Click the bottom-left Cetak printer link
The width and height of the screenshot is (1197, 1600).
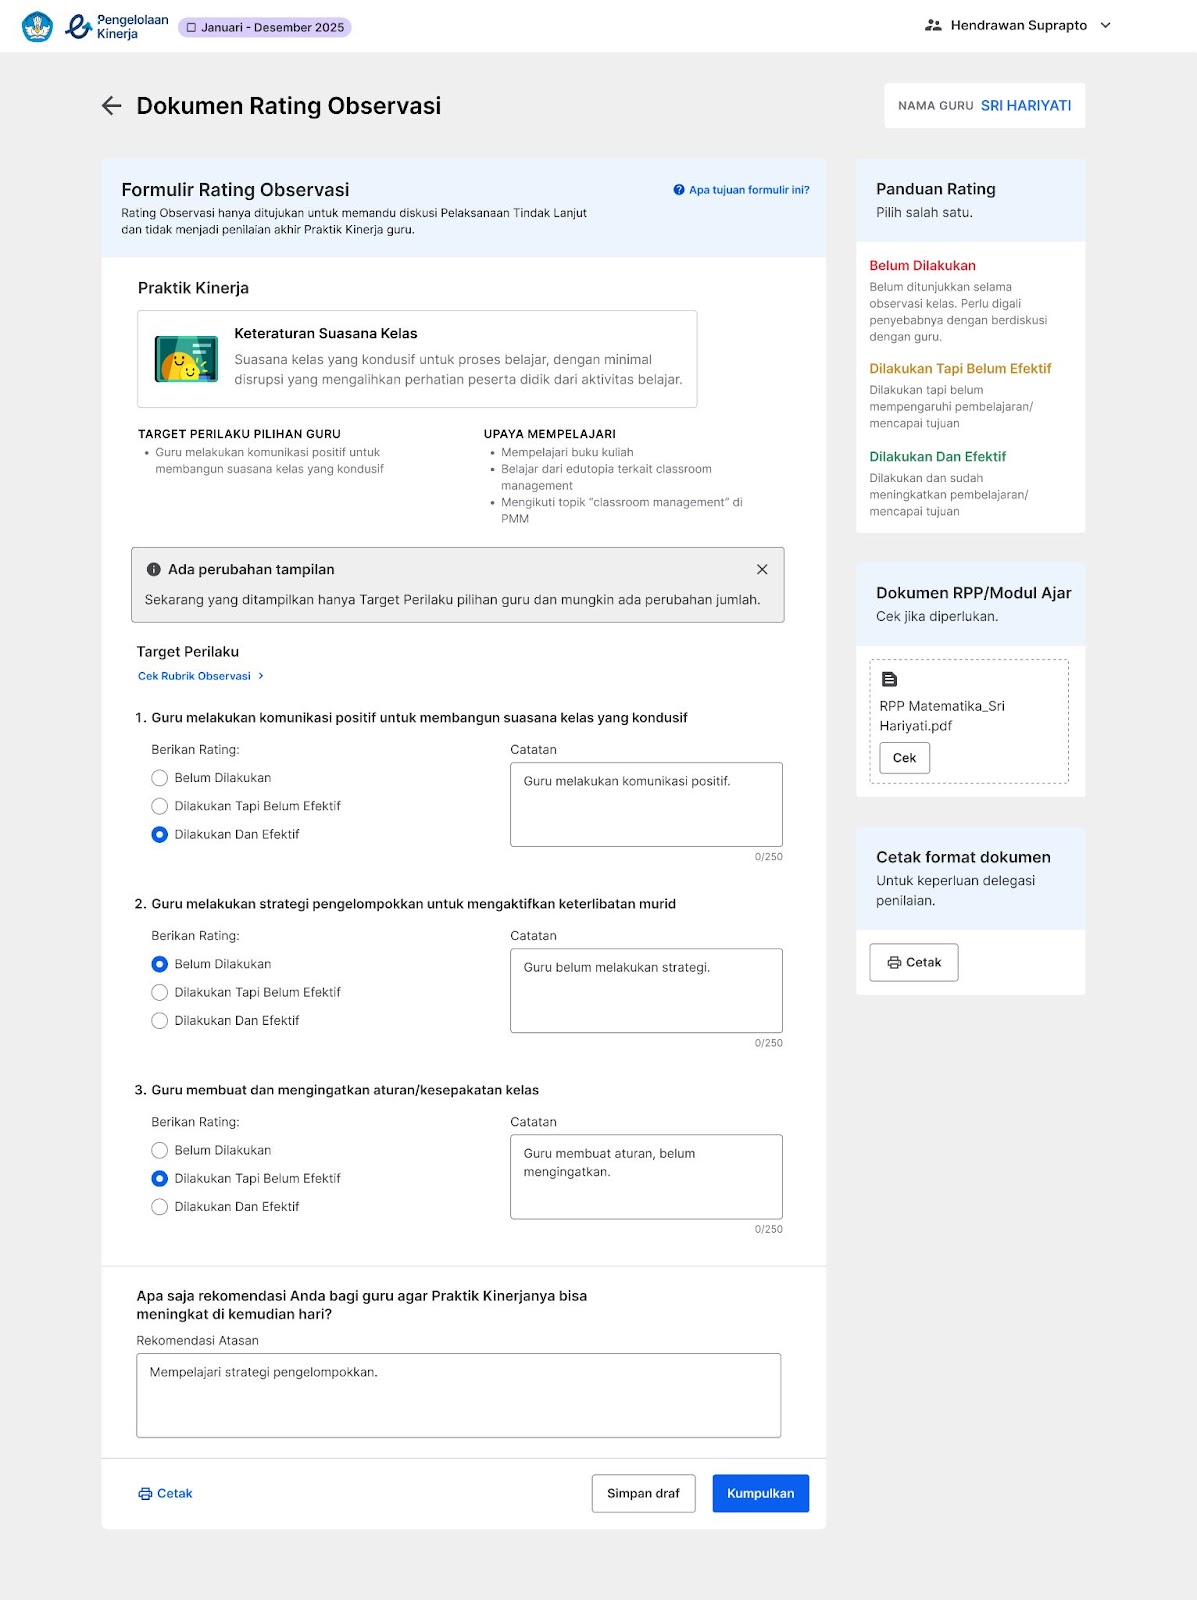(x=165, y=1493)
